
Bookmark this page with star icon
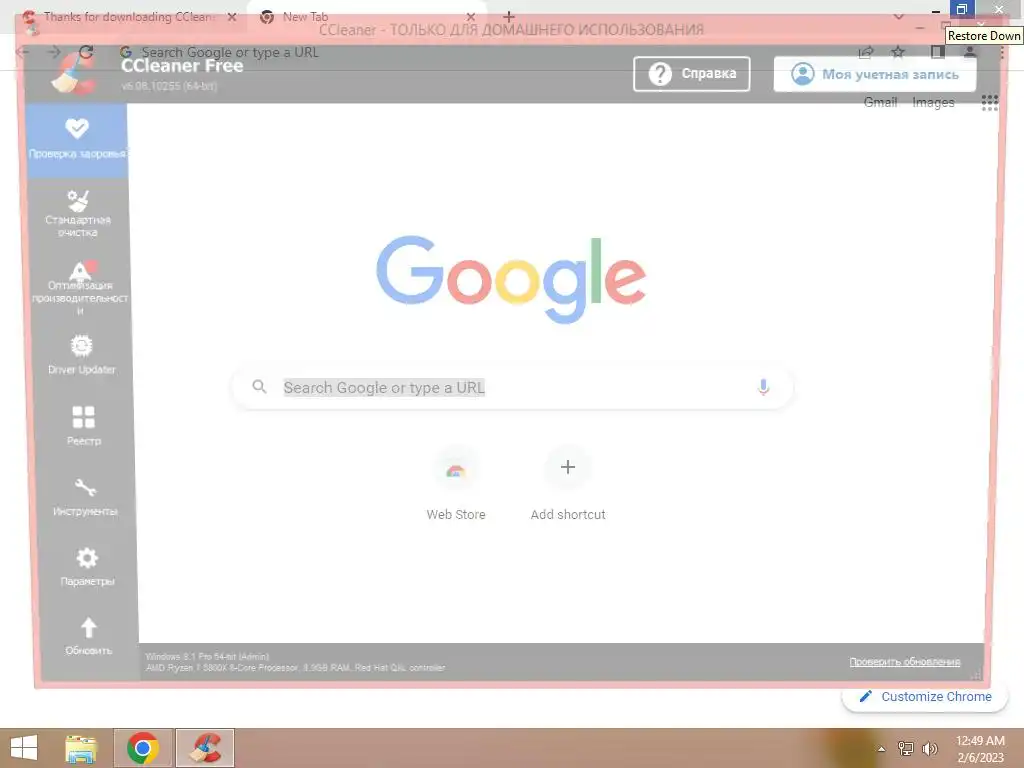coord(899,52)
